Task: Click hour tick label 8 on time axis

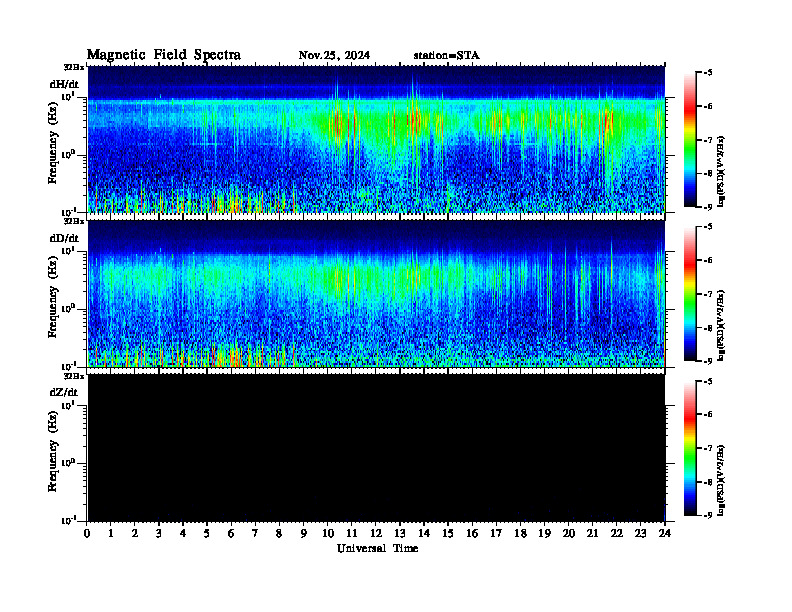Action: (279, 534)
